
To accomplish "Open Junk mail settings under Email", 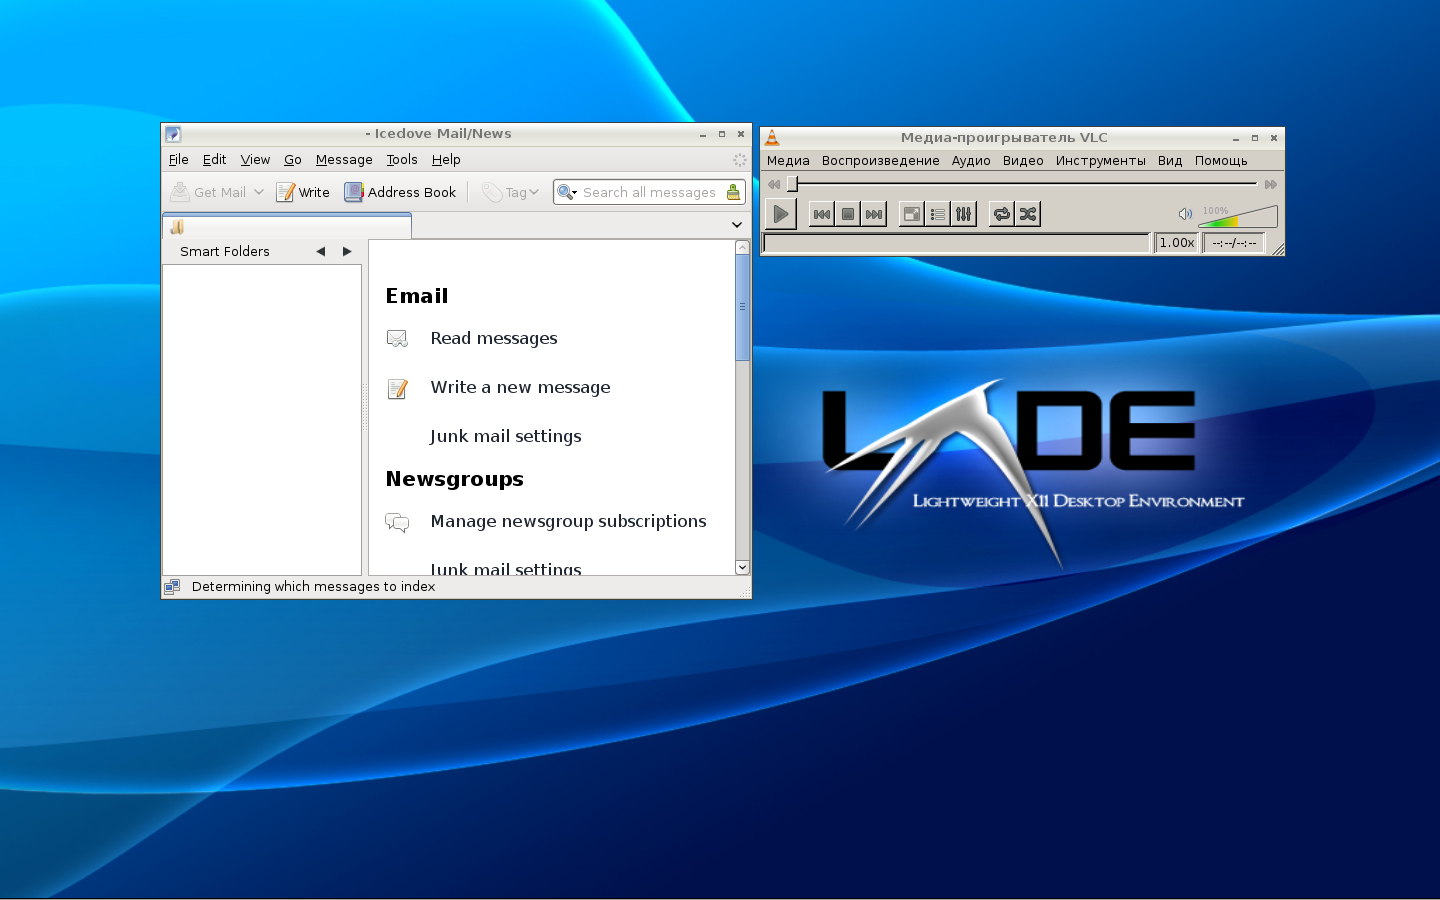I will tap(505, 436).
